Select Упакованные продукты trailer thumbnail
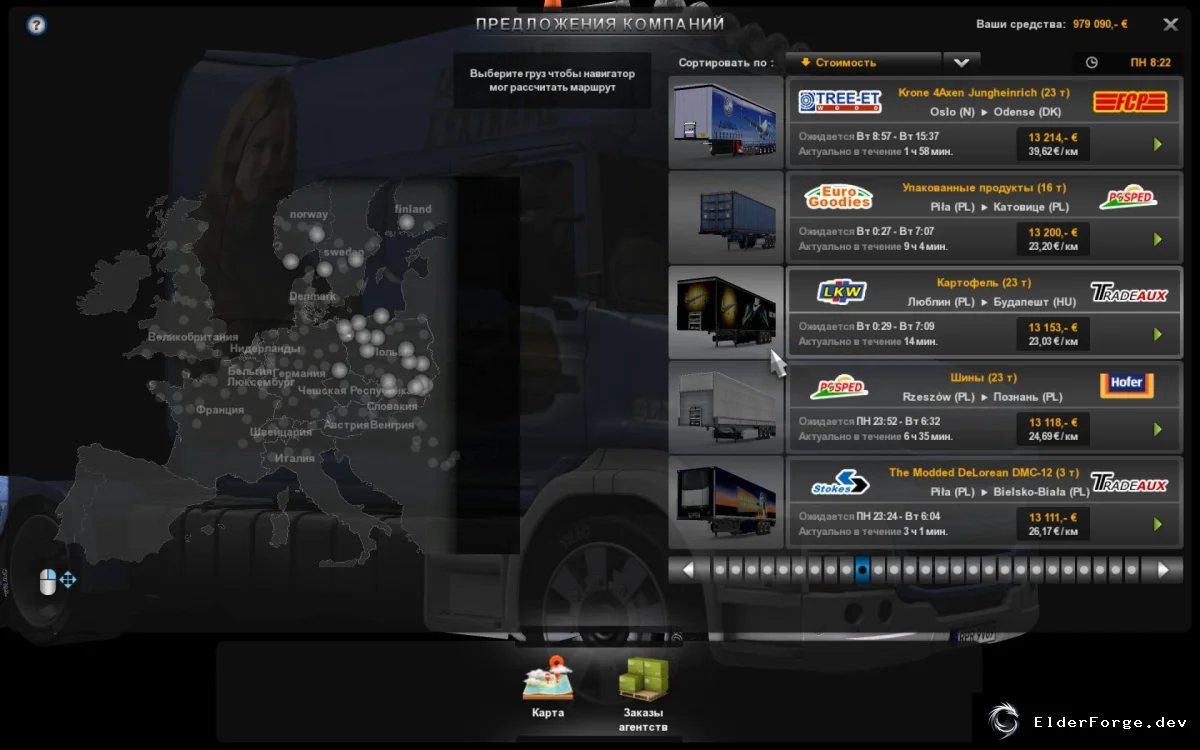Image resolution: width=1200 pixels, height=750 pixels. tap(726, 216)
